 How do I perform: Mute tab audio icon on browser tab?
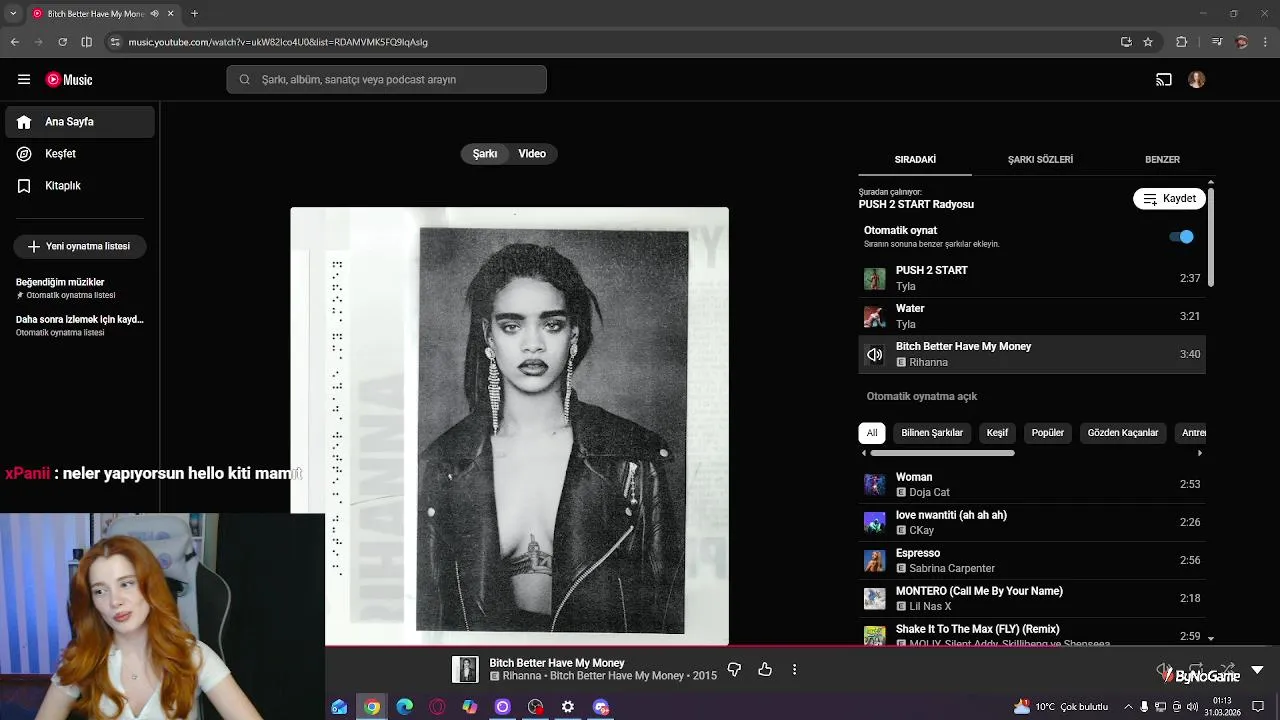[154, 14]
